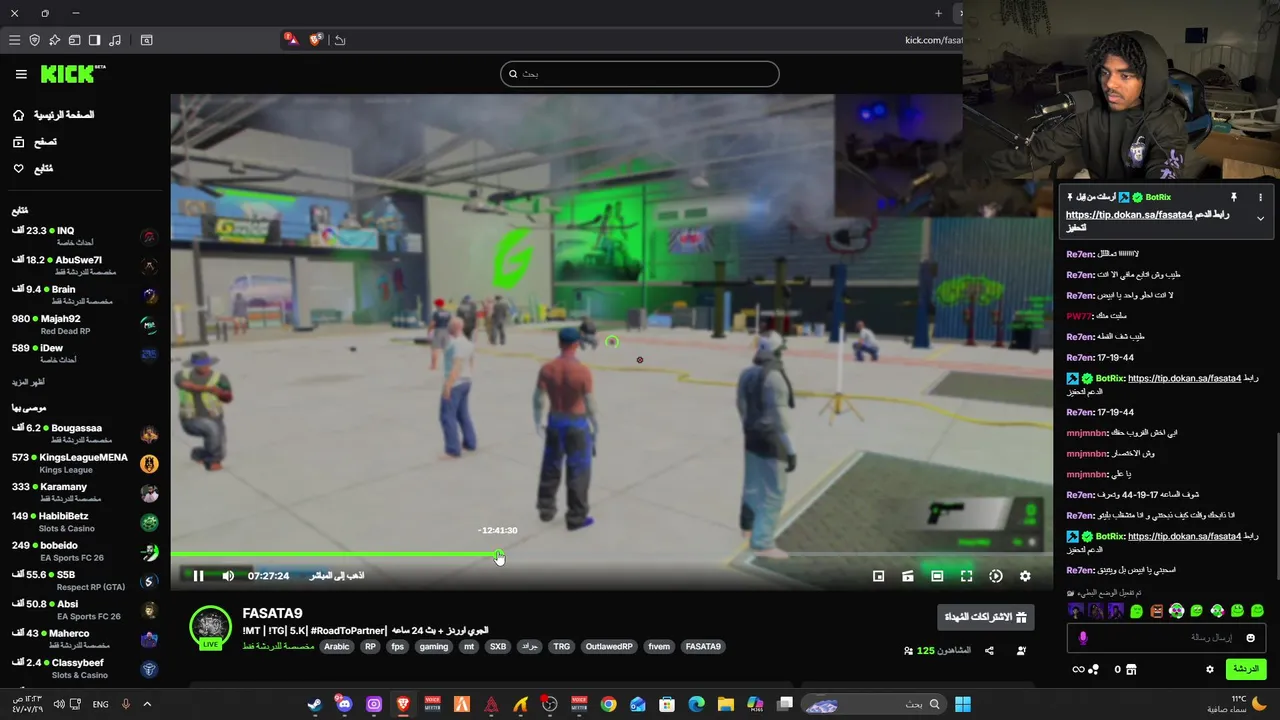1280x720 pixels.
Task: Pause the stream video
Action: tap(198, 576)
